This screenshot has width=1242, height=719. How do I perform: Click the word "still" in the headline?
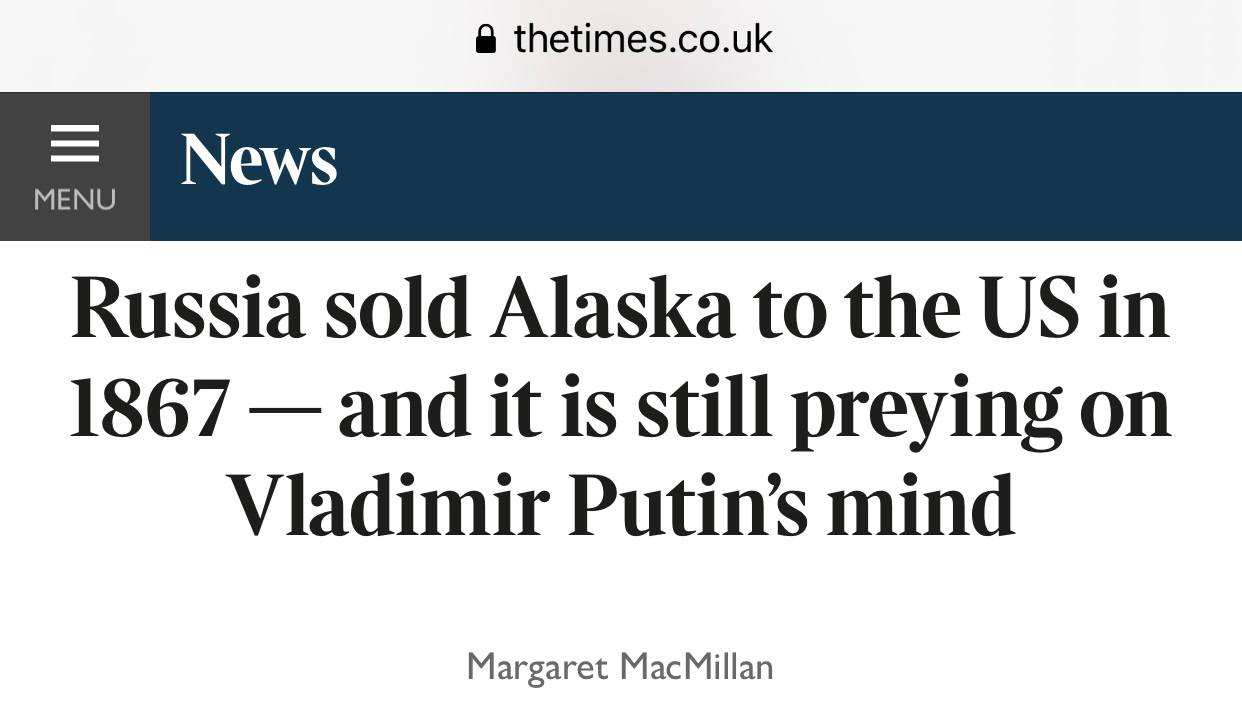pyautogui.click(x=705, y=409)
